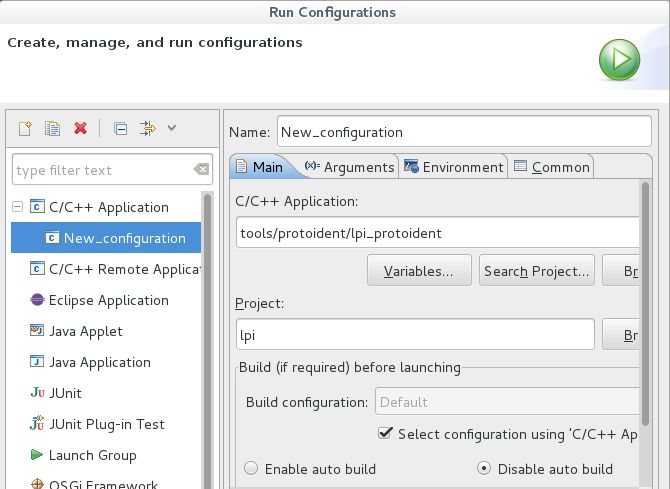Click the JUnit Ju icon
Viewport: 670px width, 489px height.
pos(37,392)
